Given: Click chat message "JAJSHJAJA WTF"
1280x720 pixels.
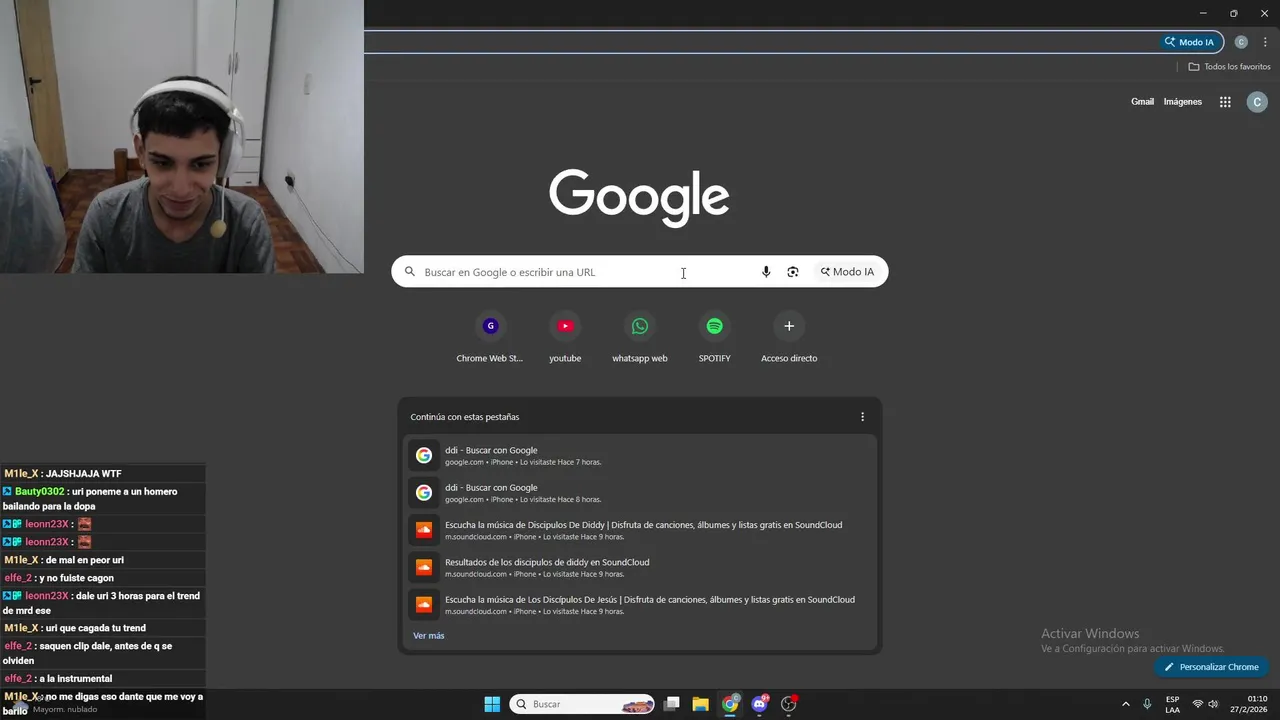Looking at the screenshot, I should pyautogui.click(x=84, y=474).
